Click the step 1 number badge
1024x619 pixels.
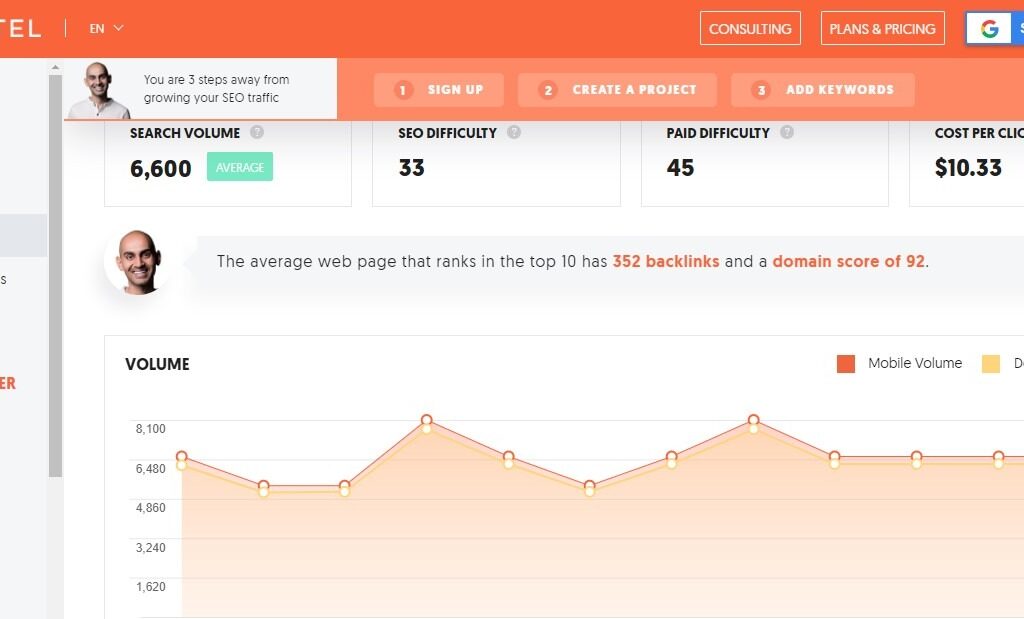[402, 89]
